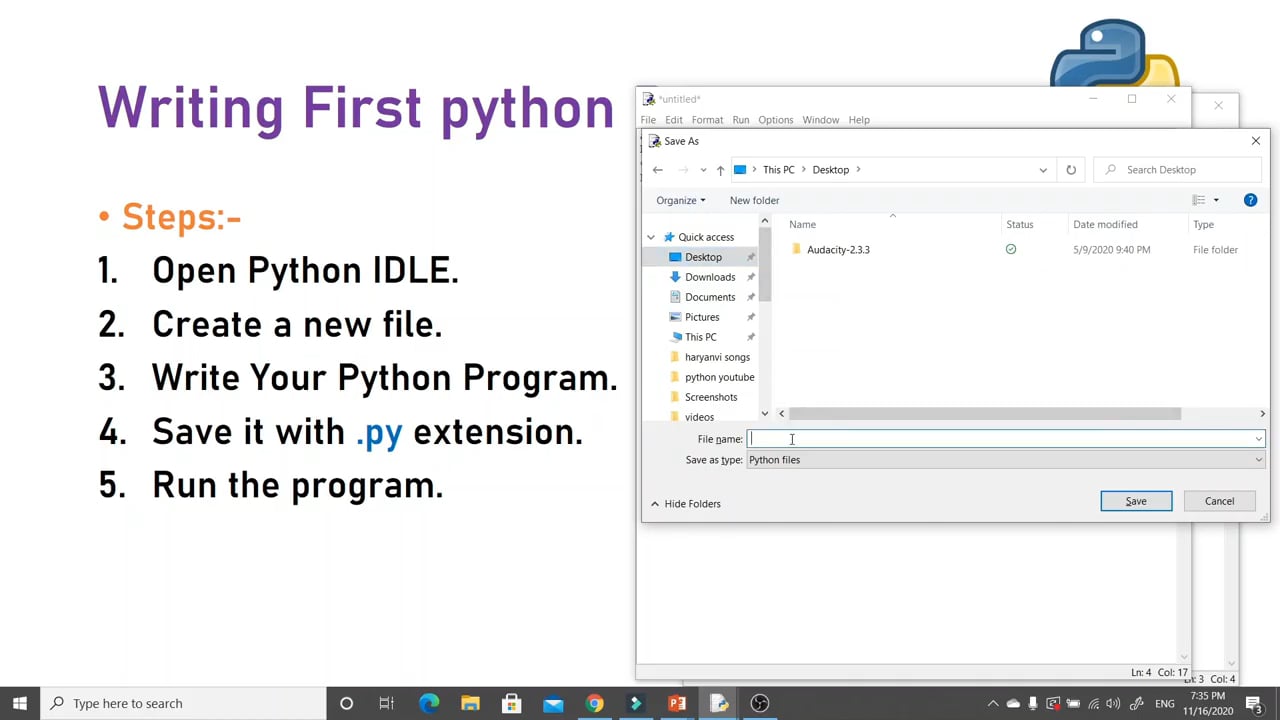This screenshot has height=720, width=1280.
Task: Create a New folder
Action: (754, 200)
